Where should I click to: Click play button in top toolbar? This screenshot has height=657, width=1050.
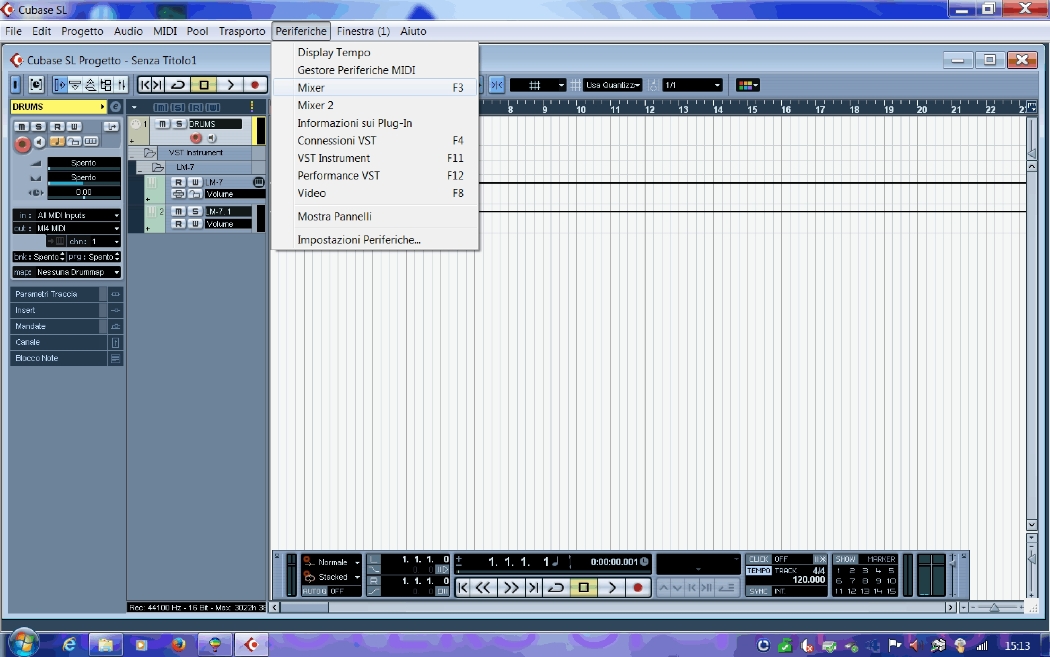(x=230, y=85)
